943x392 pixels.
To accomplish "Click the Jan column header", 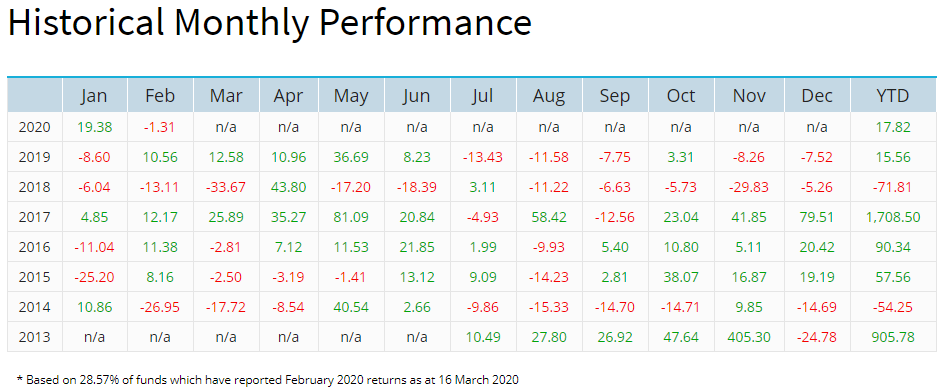I will point(95,96).
